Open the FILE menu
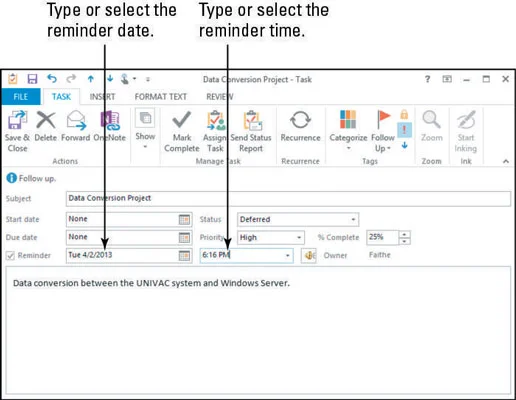 (21, 97)
